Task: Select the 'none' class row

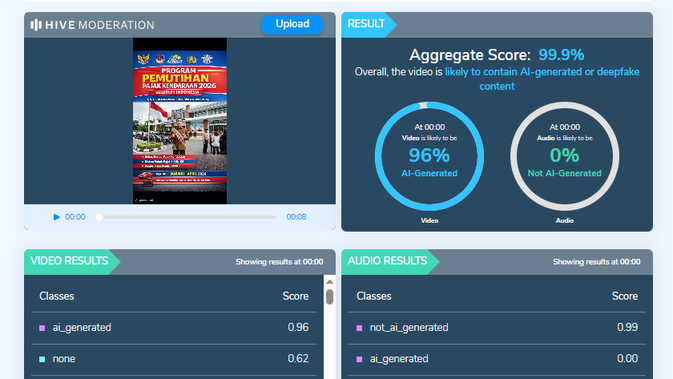Action: pyautogui.click(x=174, y=359)
